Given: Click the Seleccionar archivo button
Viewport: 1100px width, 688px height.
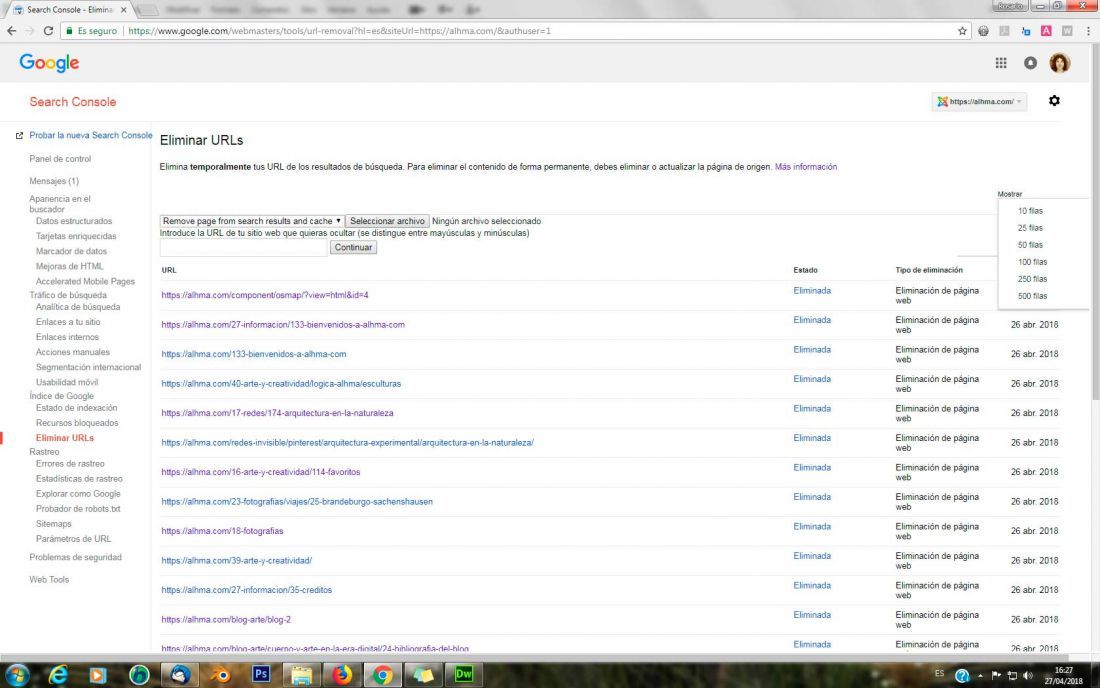Looking at the screenshot, I should click(387, 221).
